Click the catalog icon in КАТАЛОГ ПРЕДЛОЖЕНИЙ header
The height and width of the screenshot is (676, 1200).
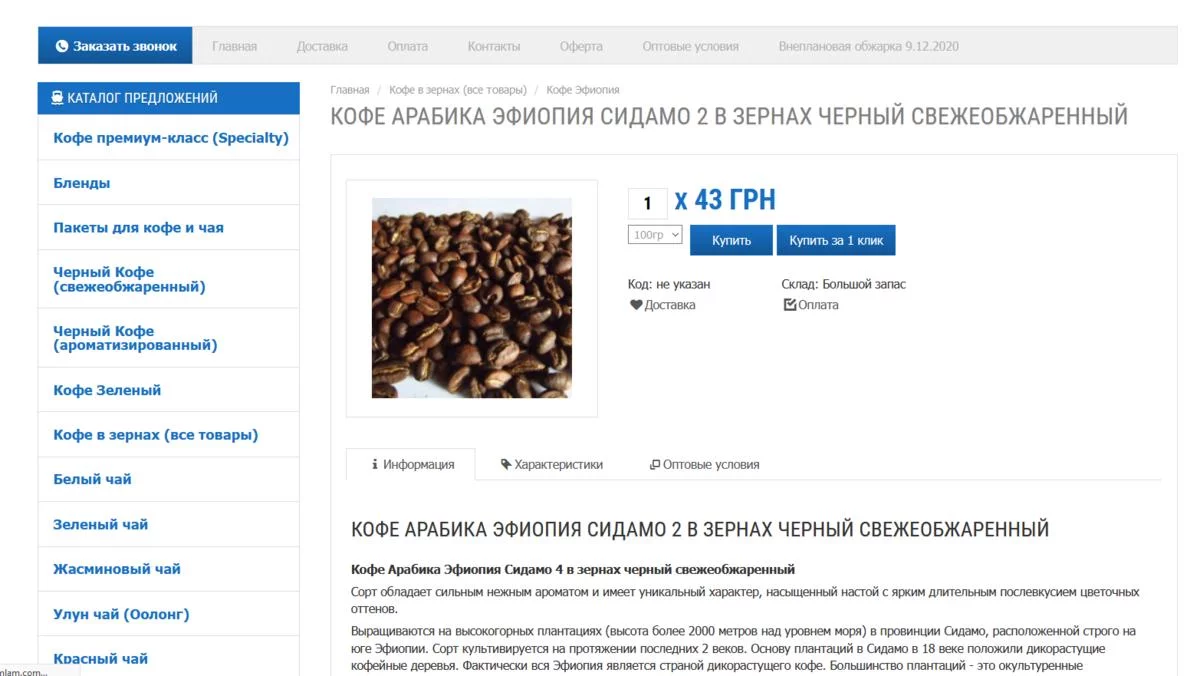tap(57, 98)
